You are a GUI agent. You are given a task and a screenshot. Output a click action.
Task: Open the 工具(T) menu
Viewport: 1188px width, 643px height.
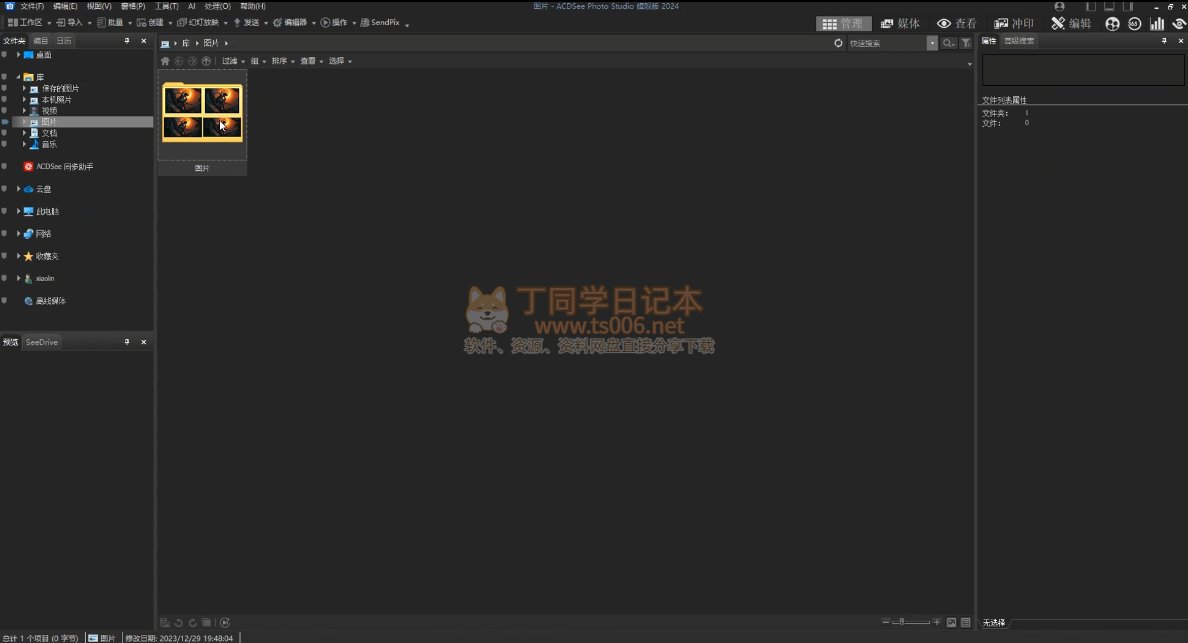tap(166, 6)
